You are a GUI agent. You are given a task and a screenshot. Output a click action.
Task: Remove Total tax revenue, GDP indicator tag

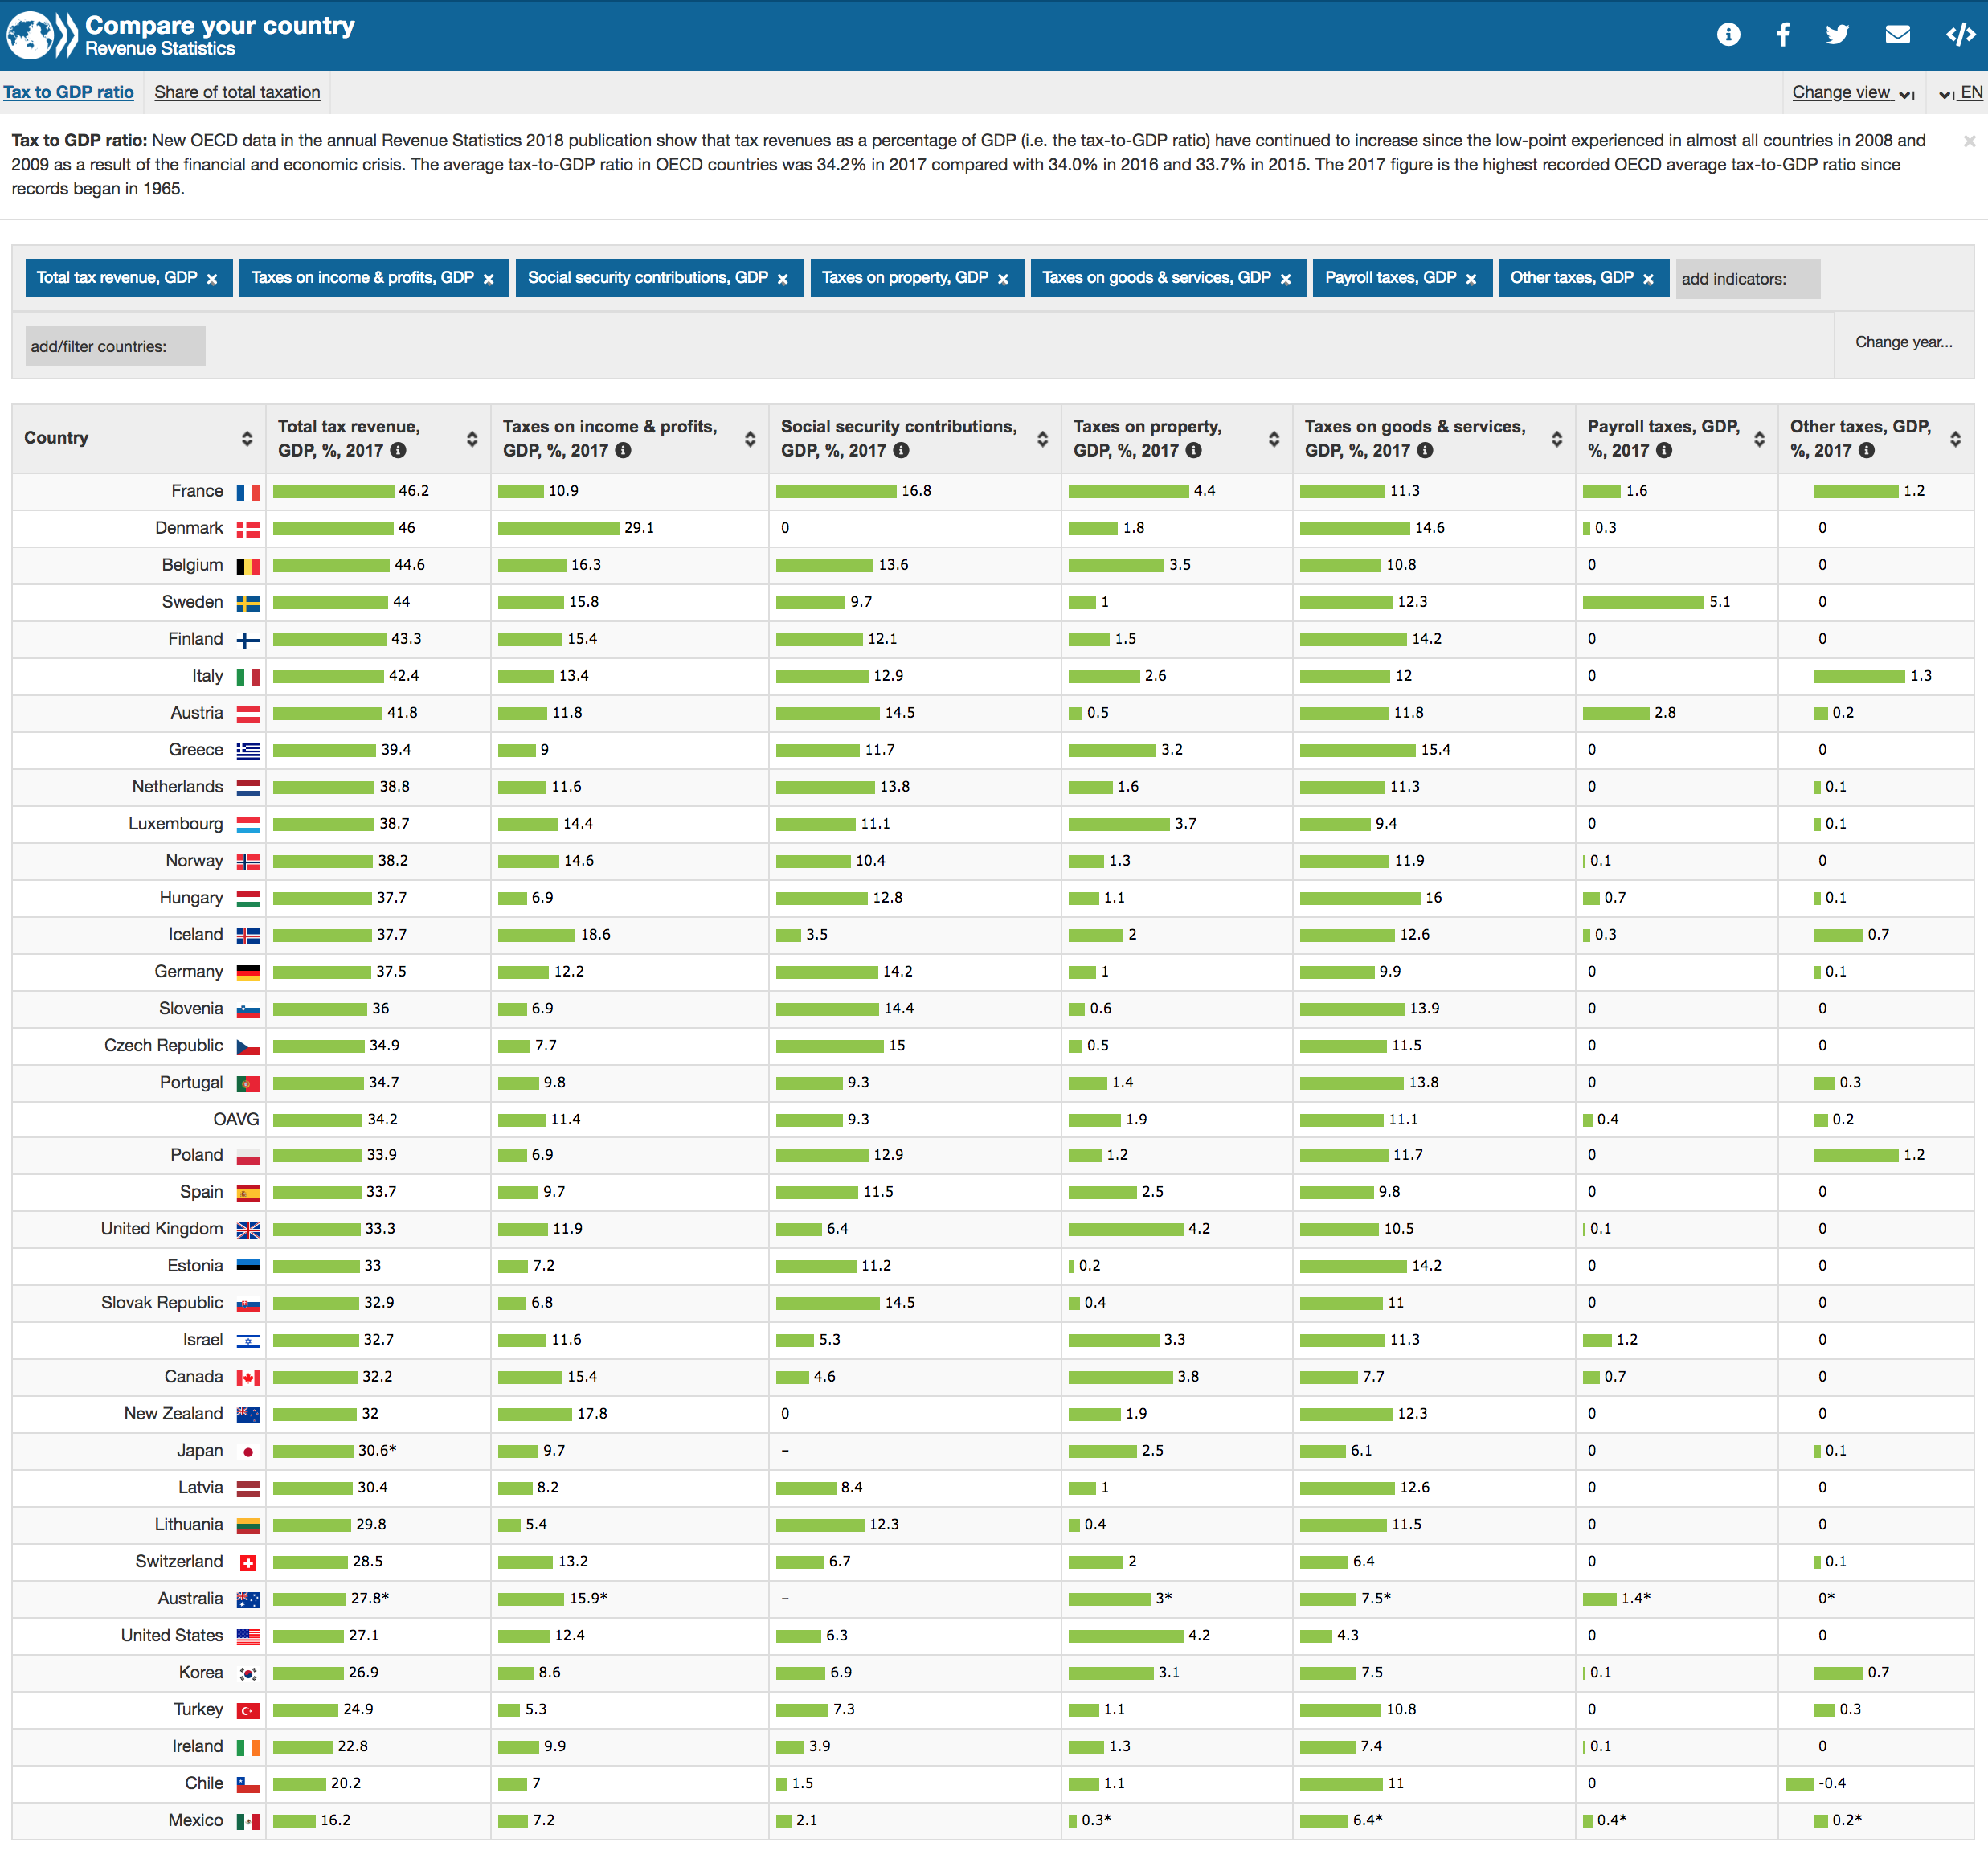click(212, 279)
